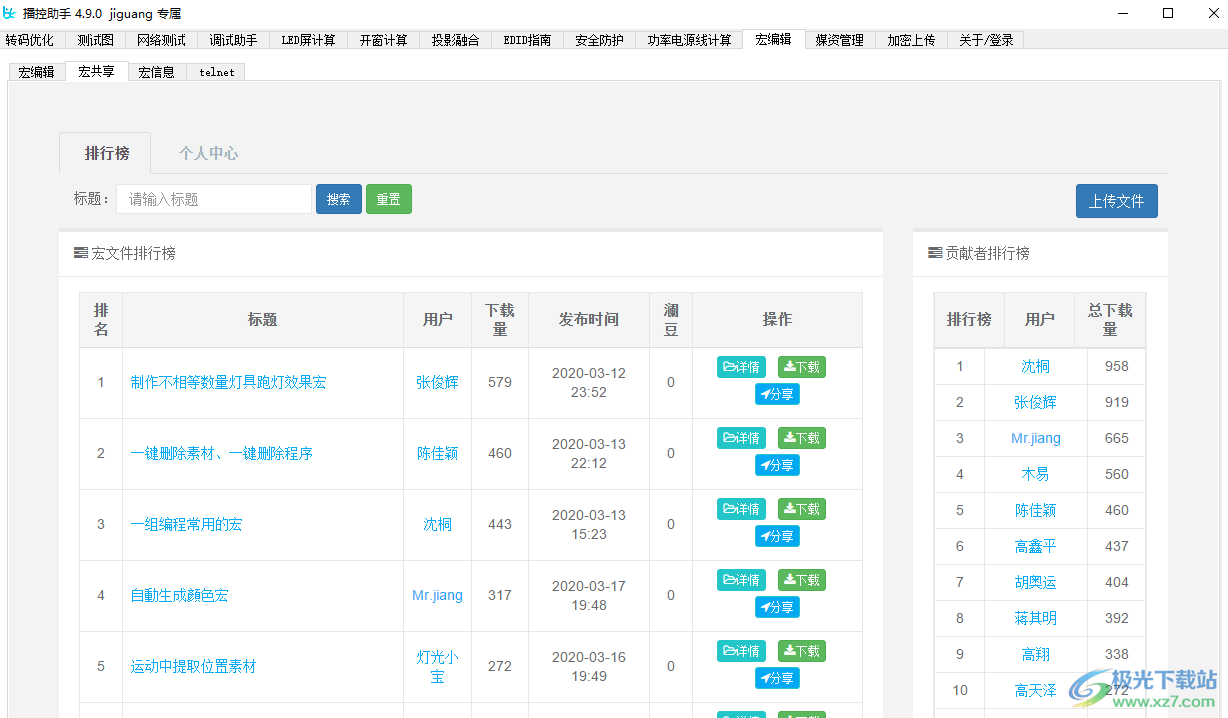Download the rank 5 macro file
Viewport: 1228px width, 718px height.
pyautogui.click(x=801, y=651)
